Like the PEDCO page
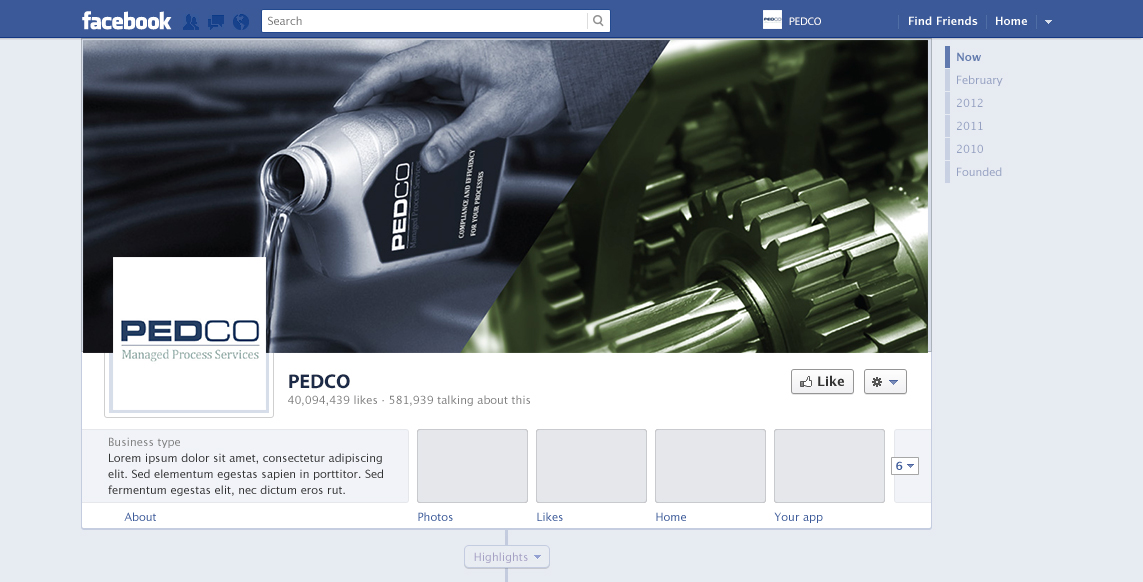The image size is (1143, 582). pyautogui.click(x=822, y=381)
